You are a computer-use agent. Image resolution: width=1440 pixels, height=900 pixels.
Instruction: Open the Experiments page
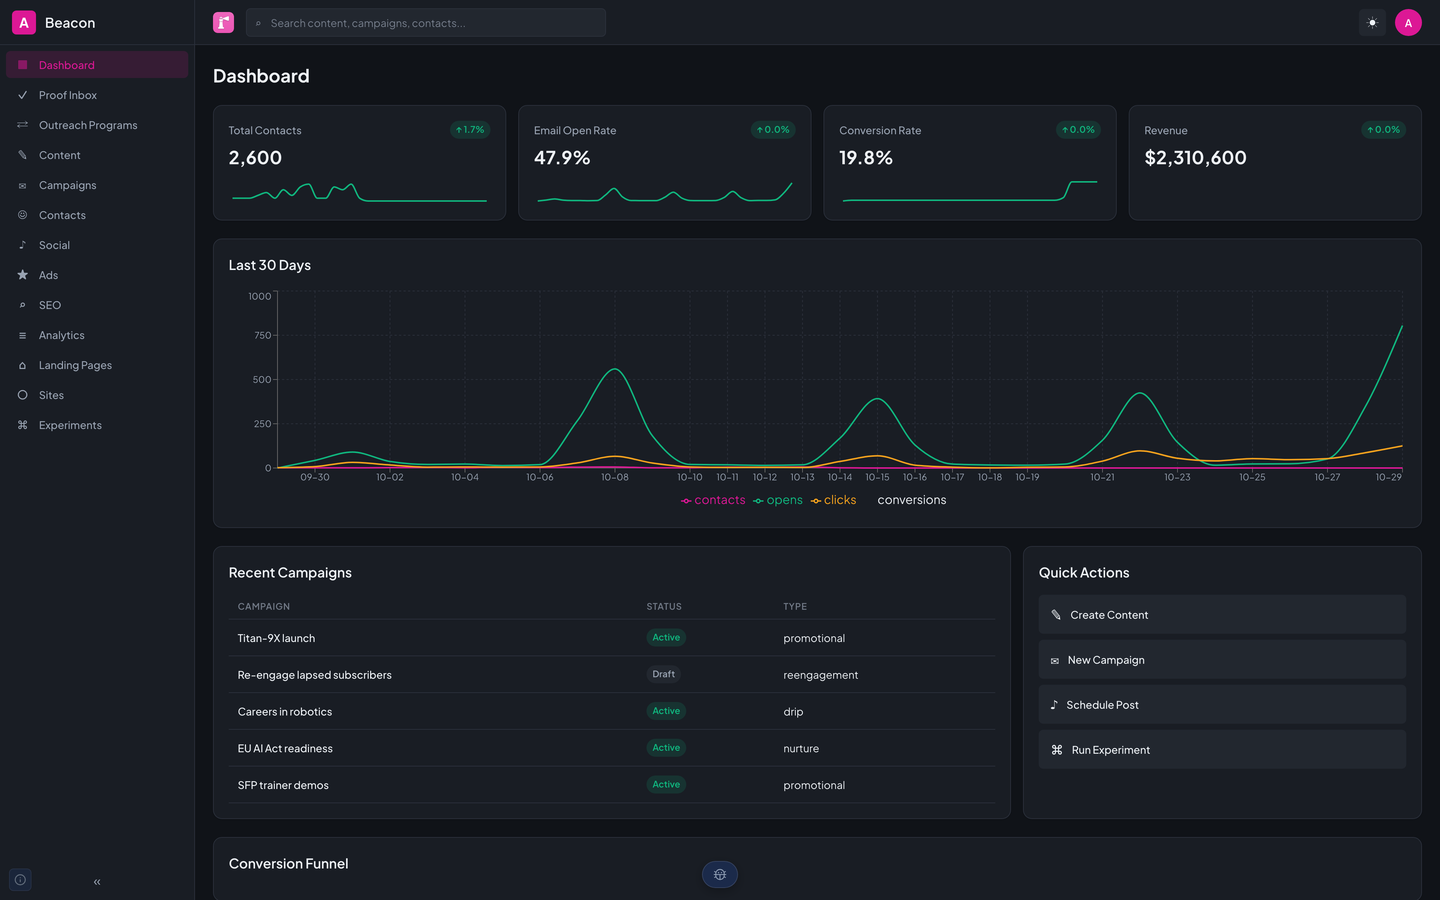[x=97, y=425]
